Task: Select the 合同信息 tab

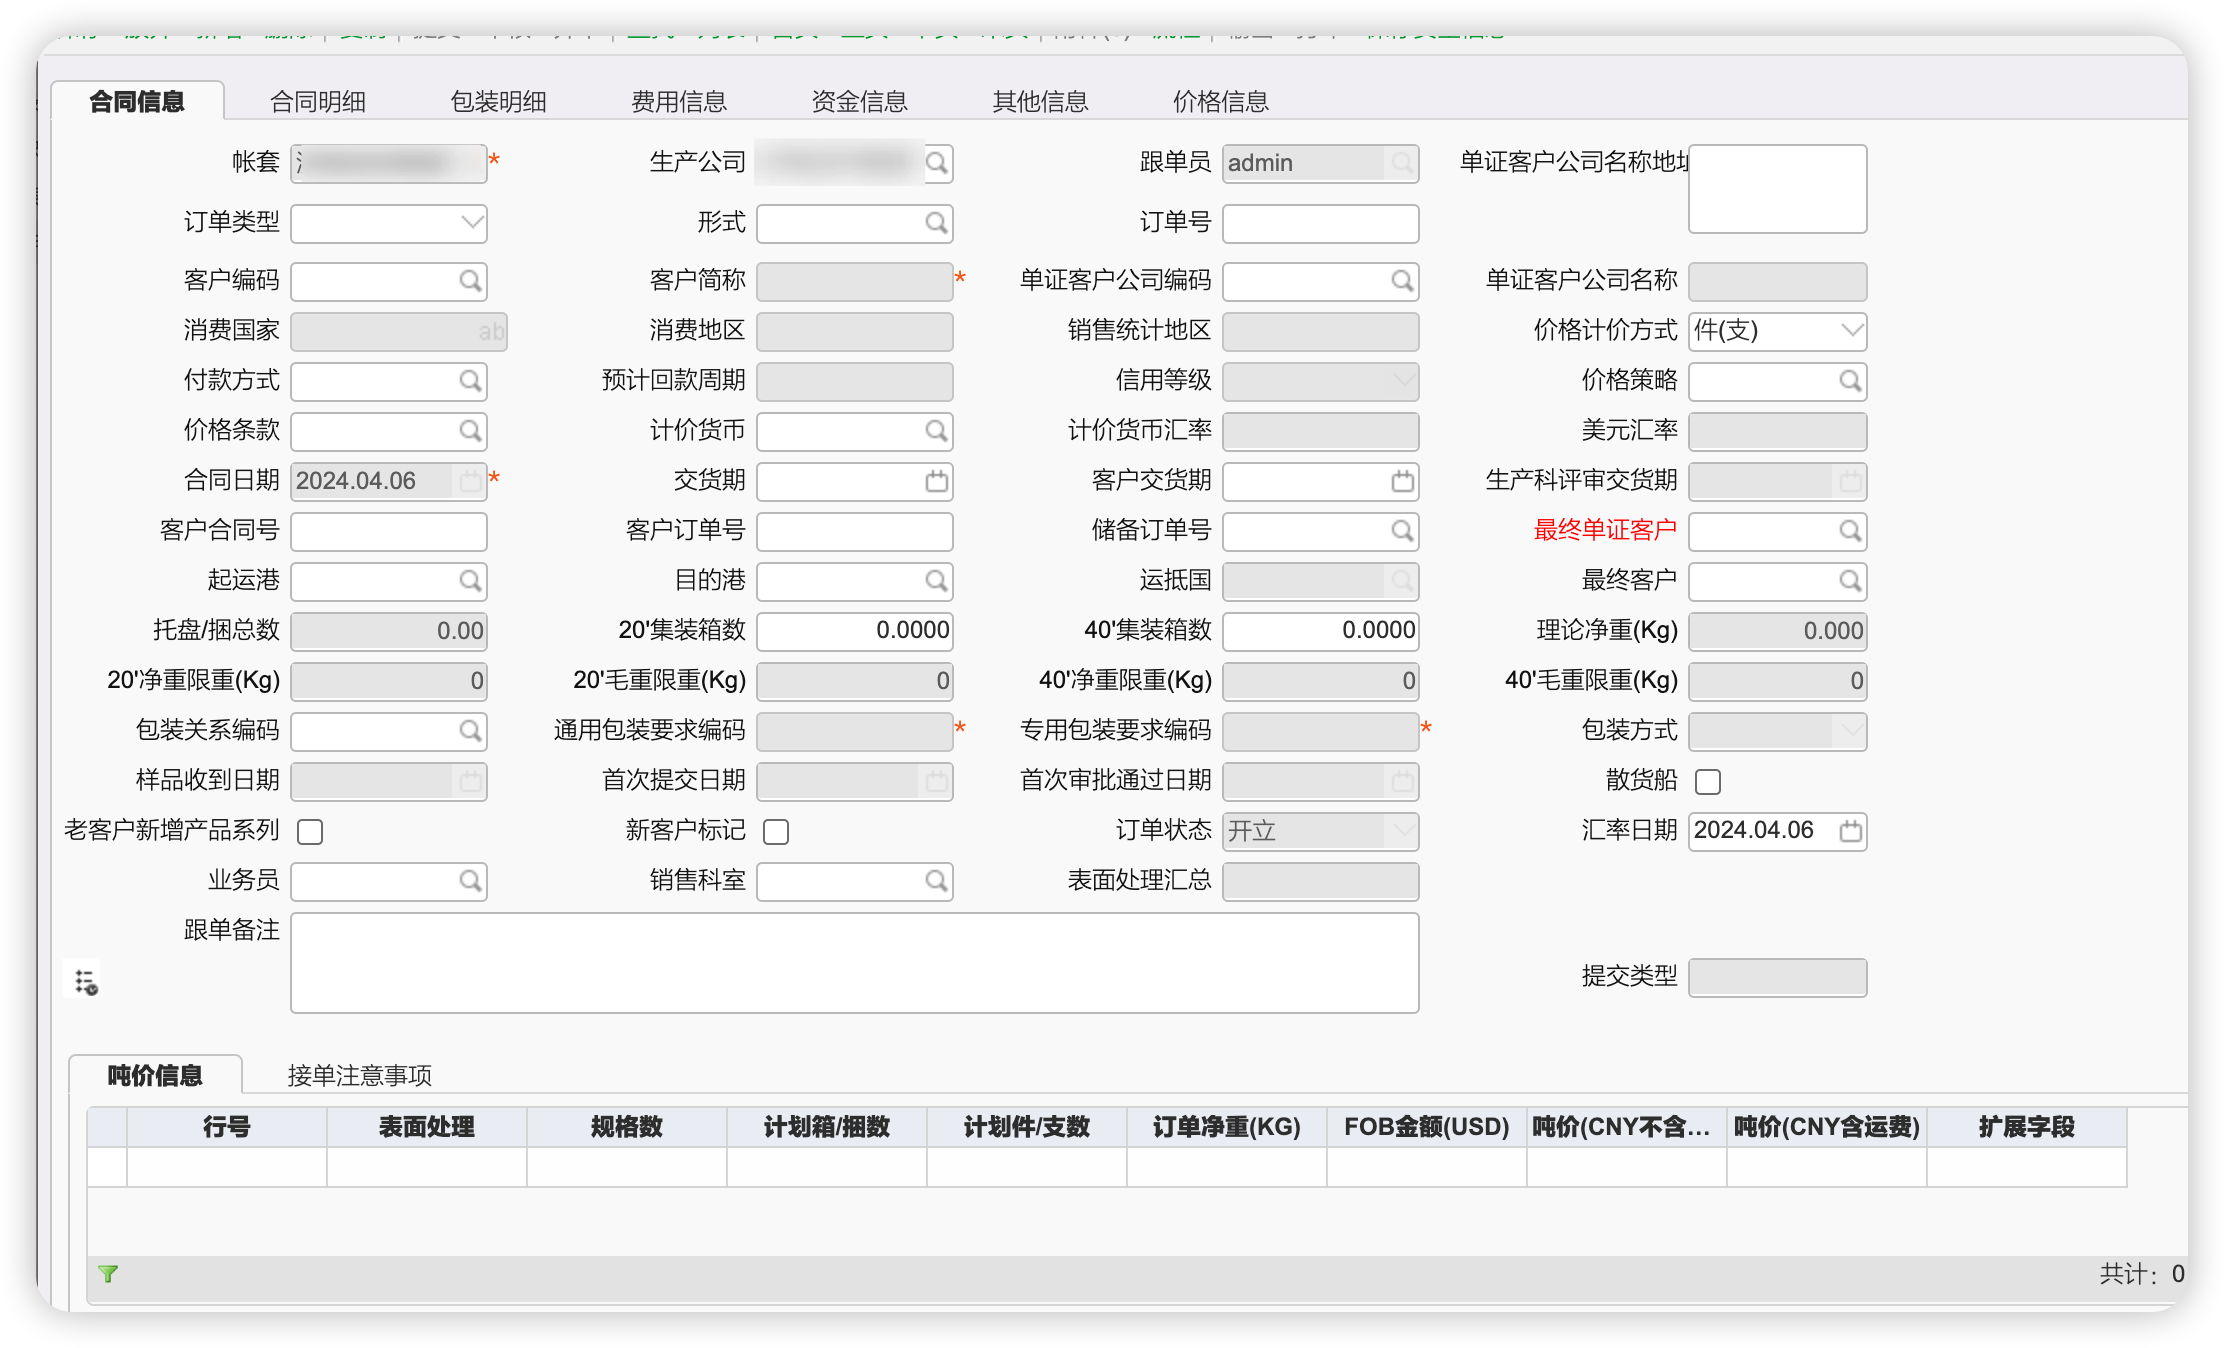Action: tap(137, 101)
